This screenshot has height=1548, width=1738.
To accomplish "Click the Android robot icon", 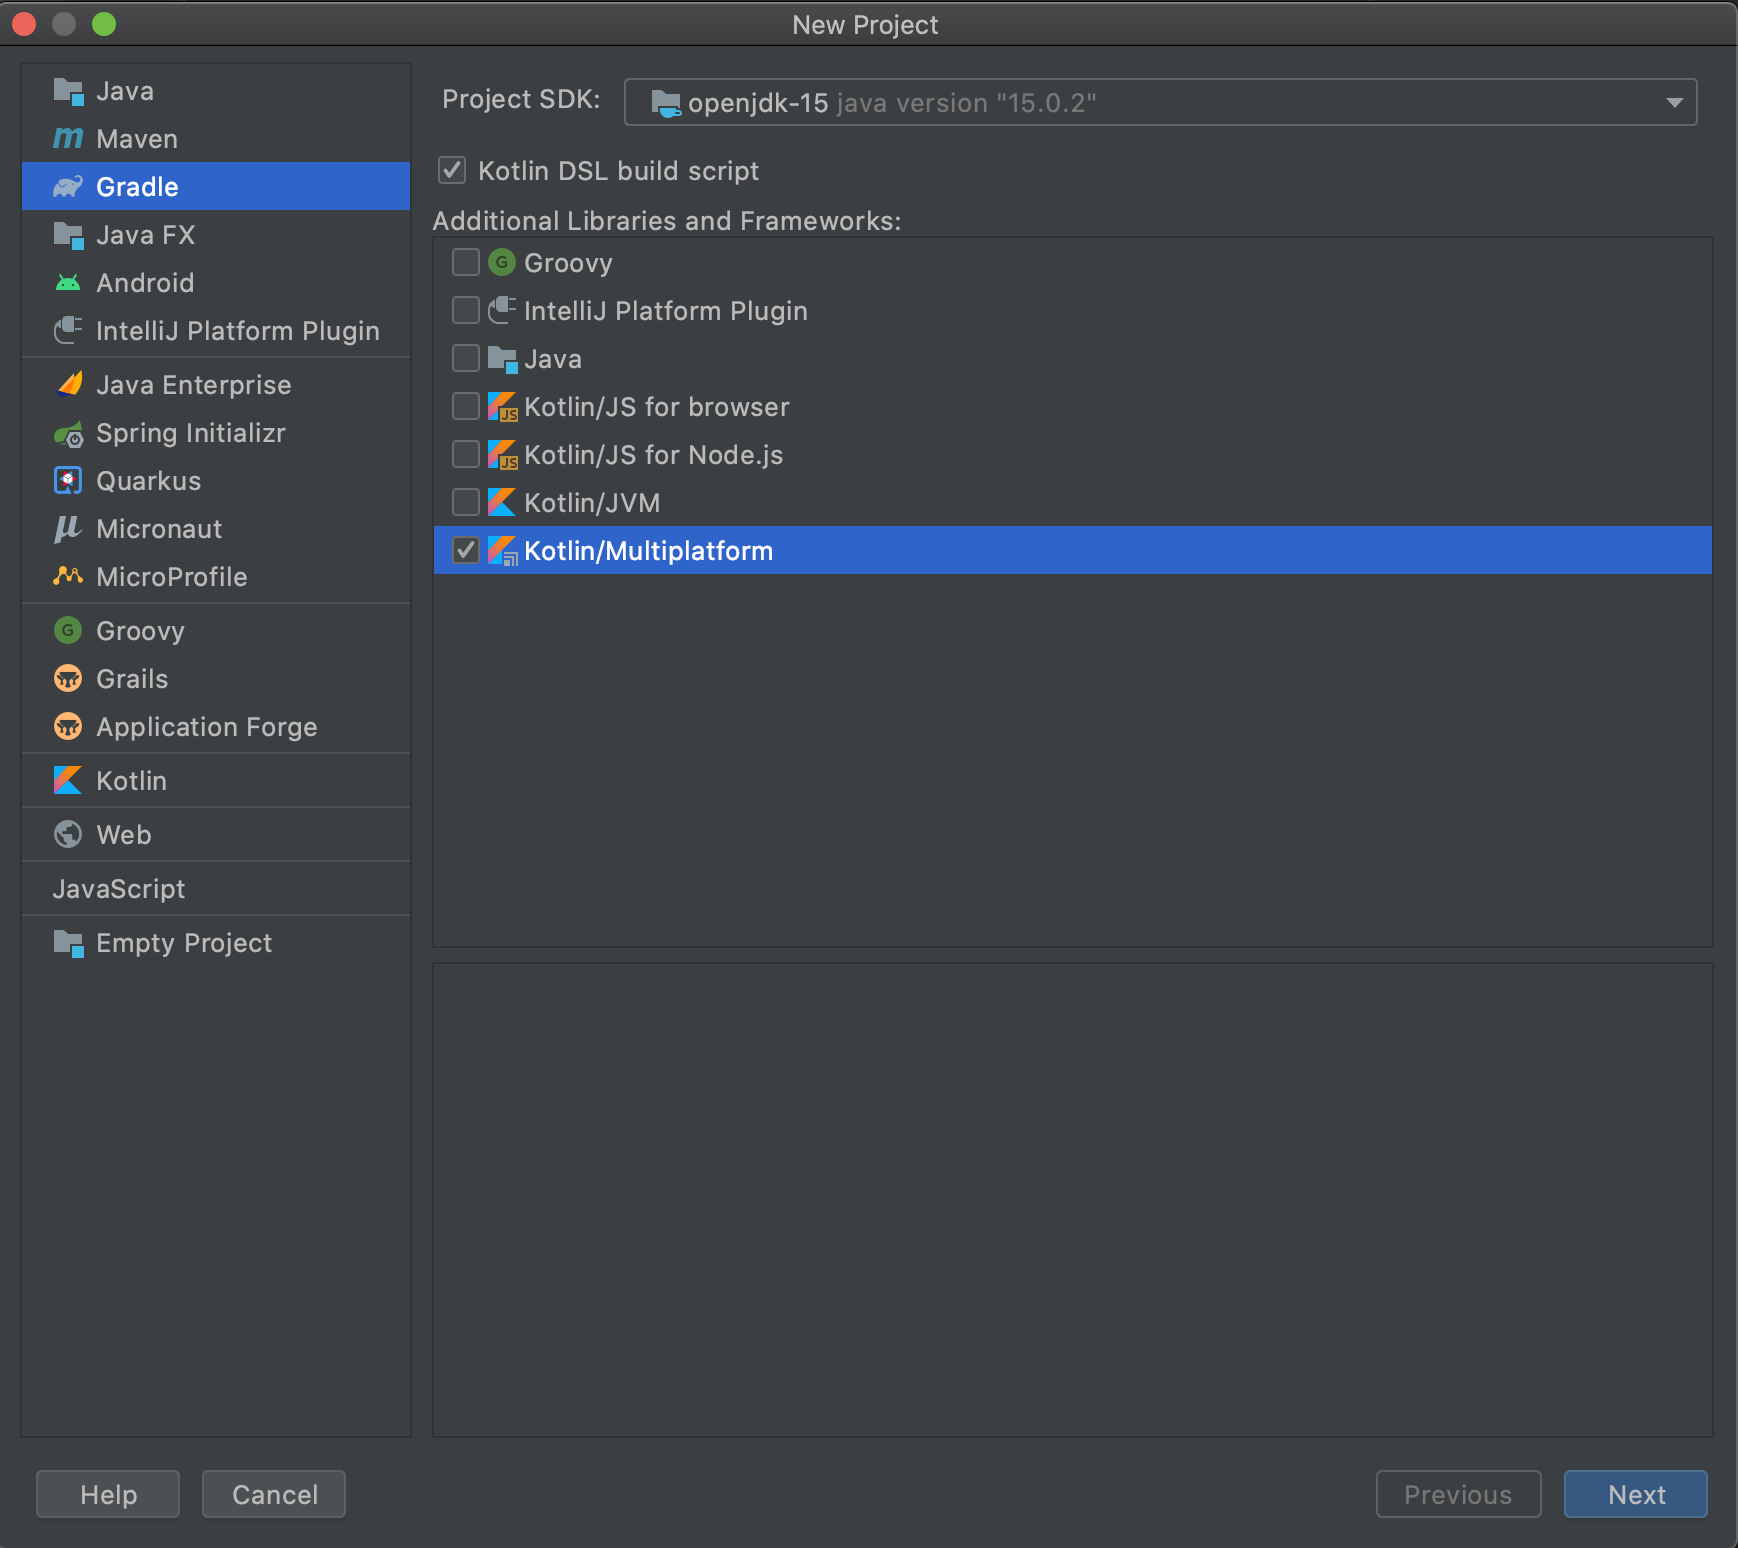I will [68, 283].
